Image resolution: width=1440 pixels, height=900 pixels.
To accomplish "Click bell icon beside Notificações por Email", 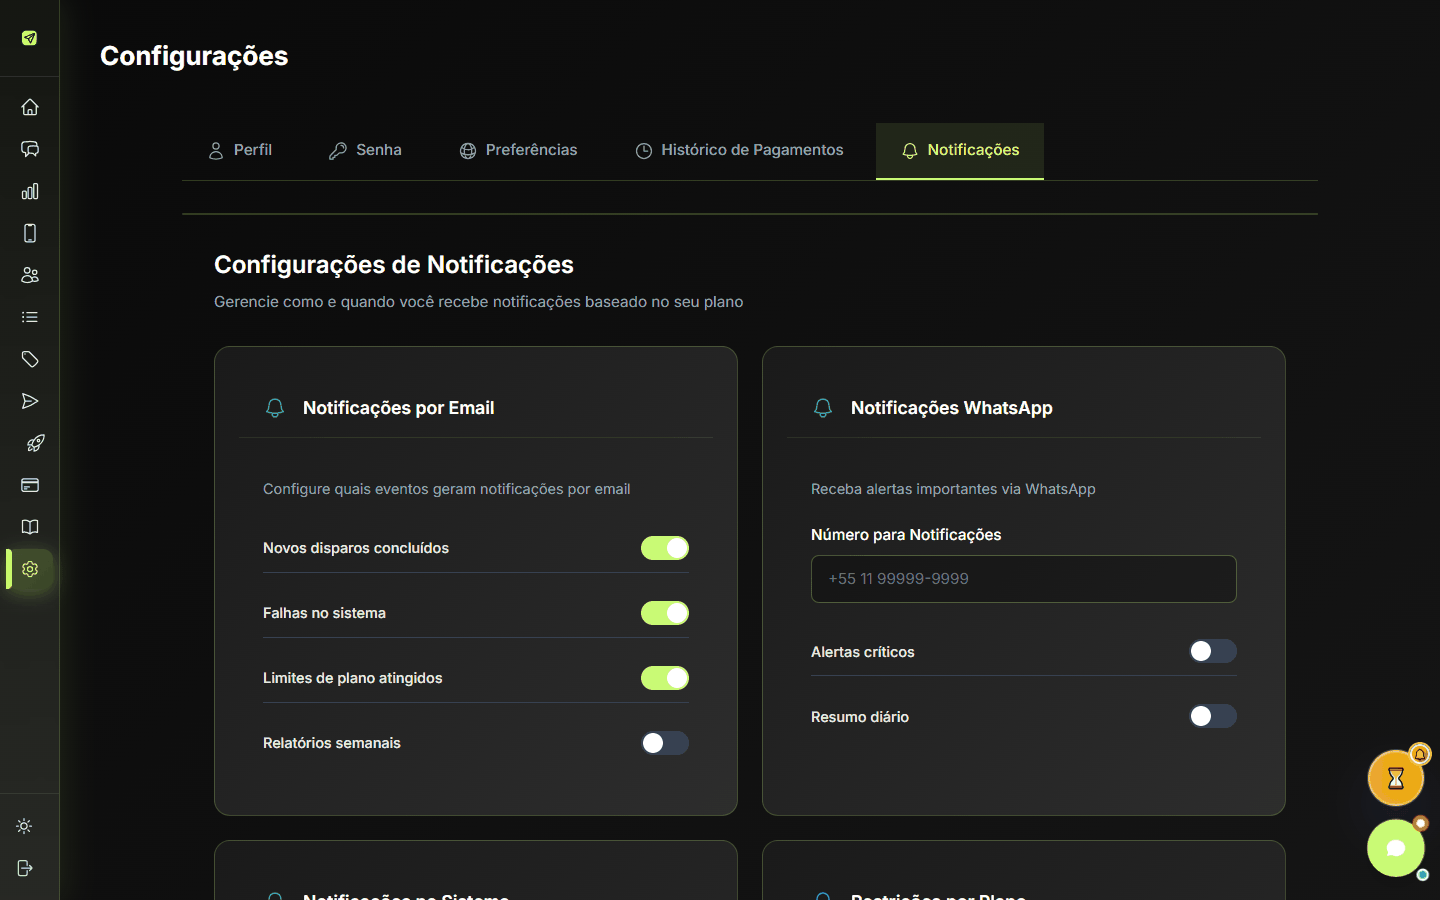I will click(275, 408).
